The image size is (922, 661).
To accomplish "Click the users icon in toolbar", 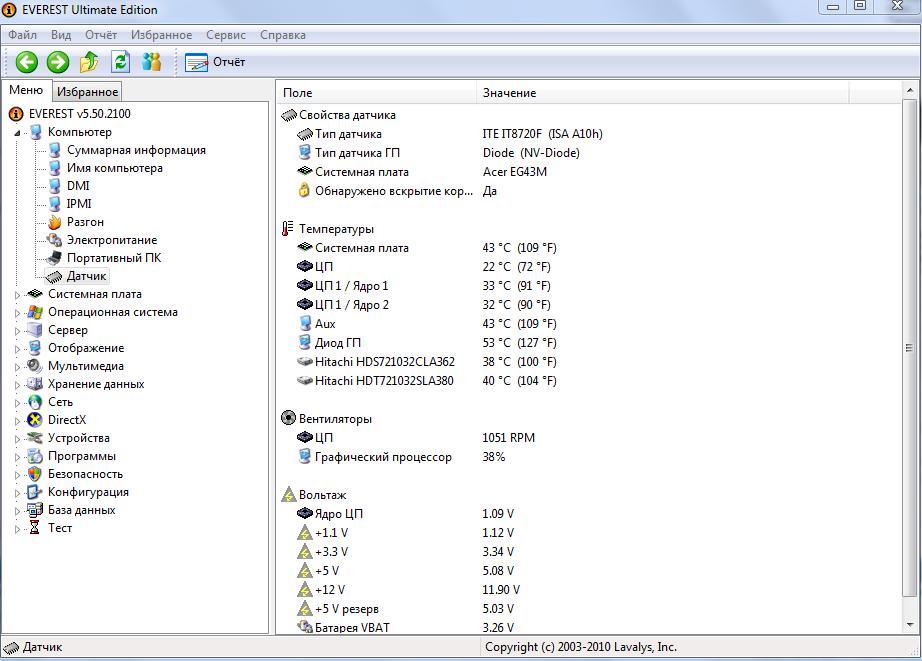I will click(151, 62).
